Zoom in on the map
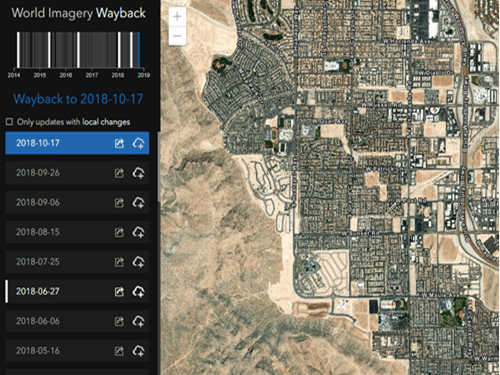Image resolution: width=500 pixels, height=375 pixels. pyautogui.click(x=177, y=16)
